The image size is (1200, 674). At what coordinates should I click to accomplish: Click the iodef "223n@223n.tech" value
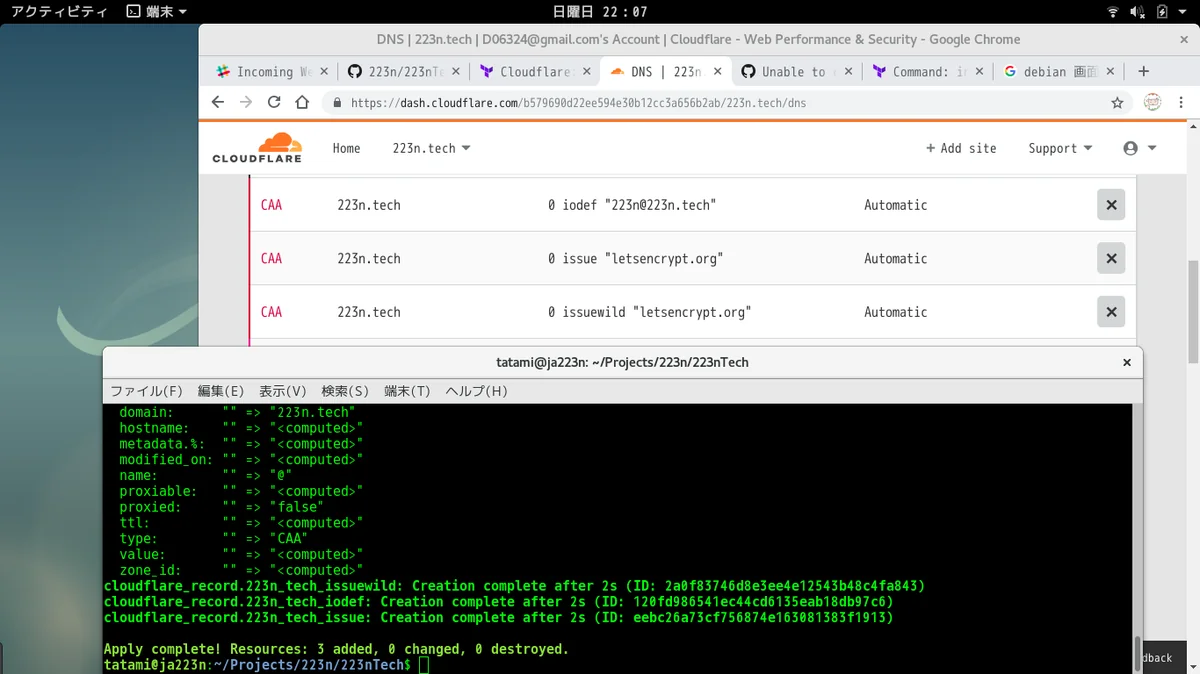click(x=632, y=205)
